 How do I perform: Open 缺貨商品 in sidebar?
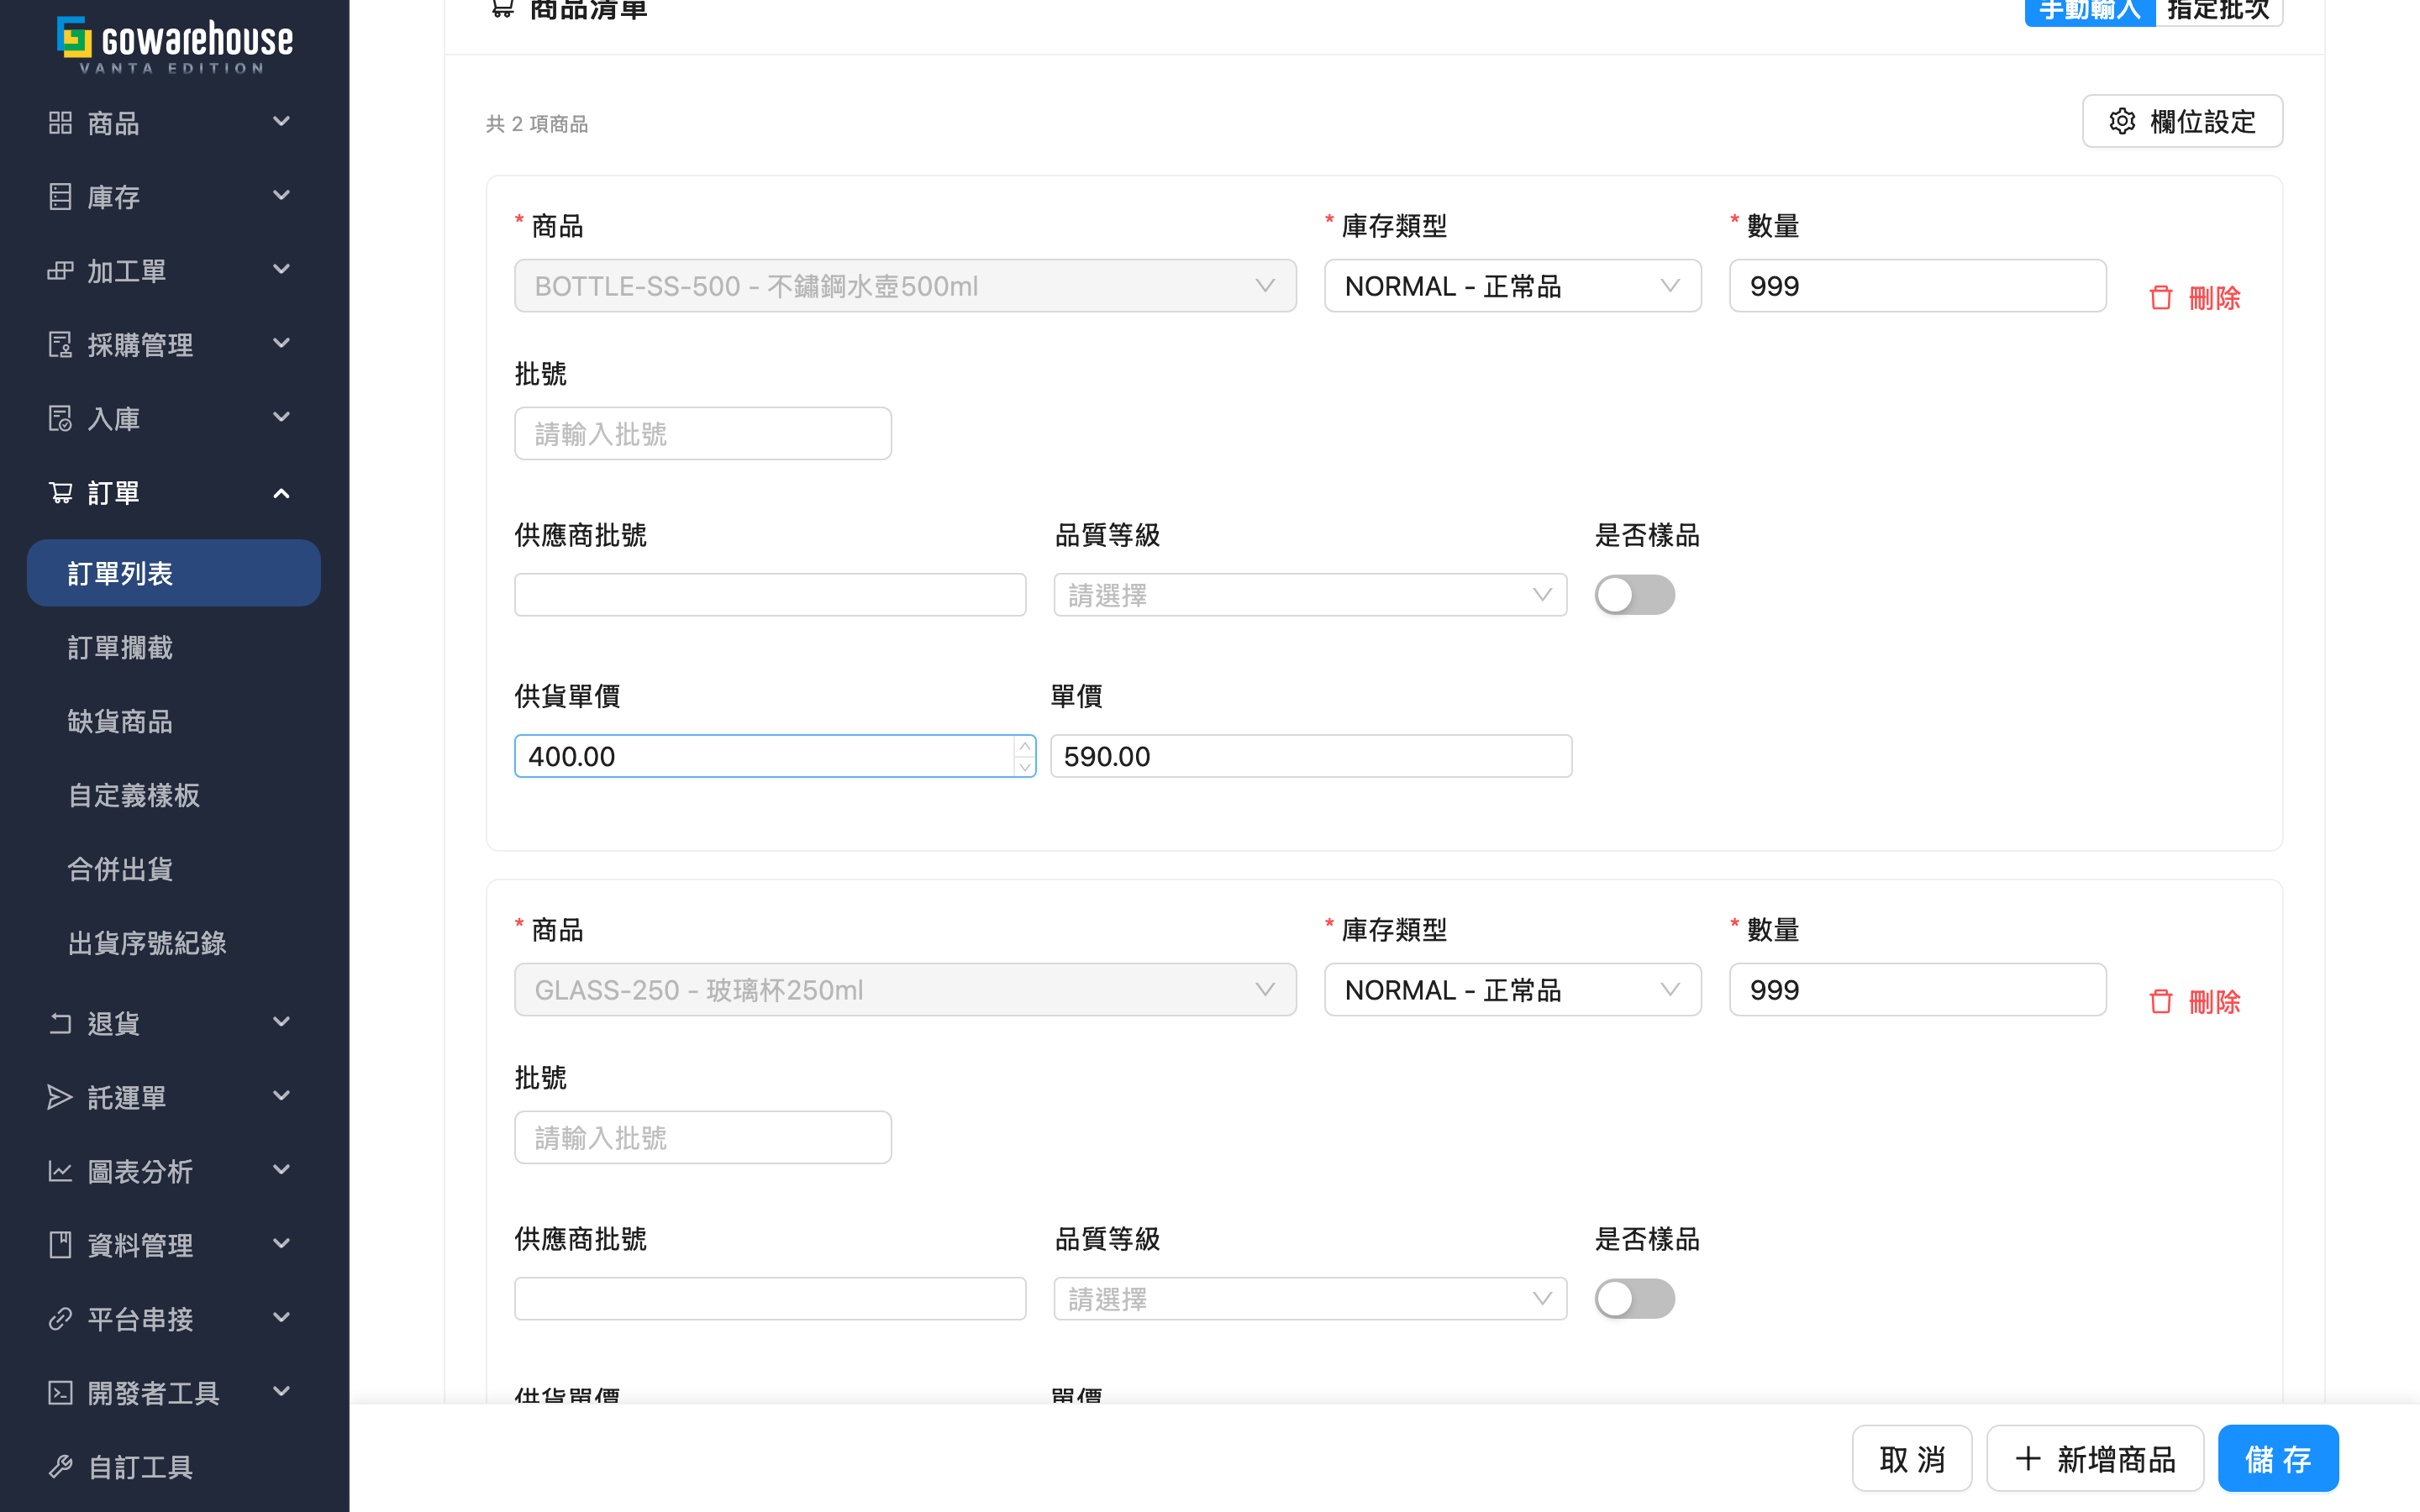coord(120,721)
